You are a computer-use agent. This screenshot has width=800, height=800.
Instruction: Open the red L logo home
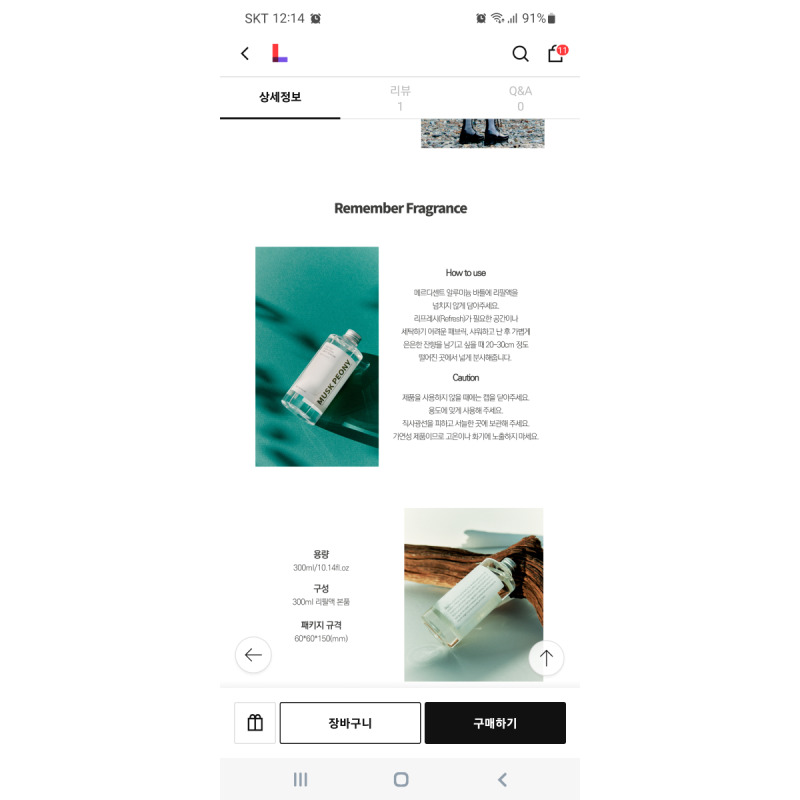(x=280, y=53)
